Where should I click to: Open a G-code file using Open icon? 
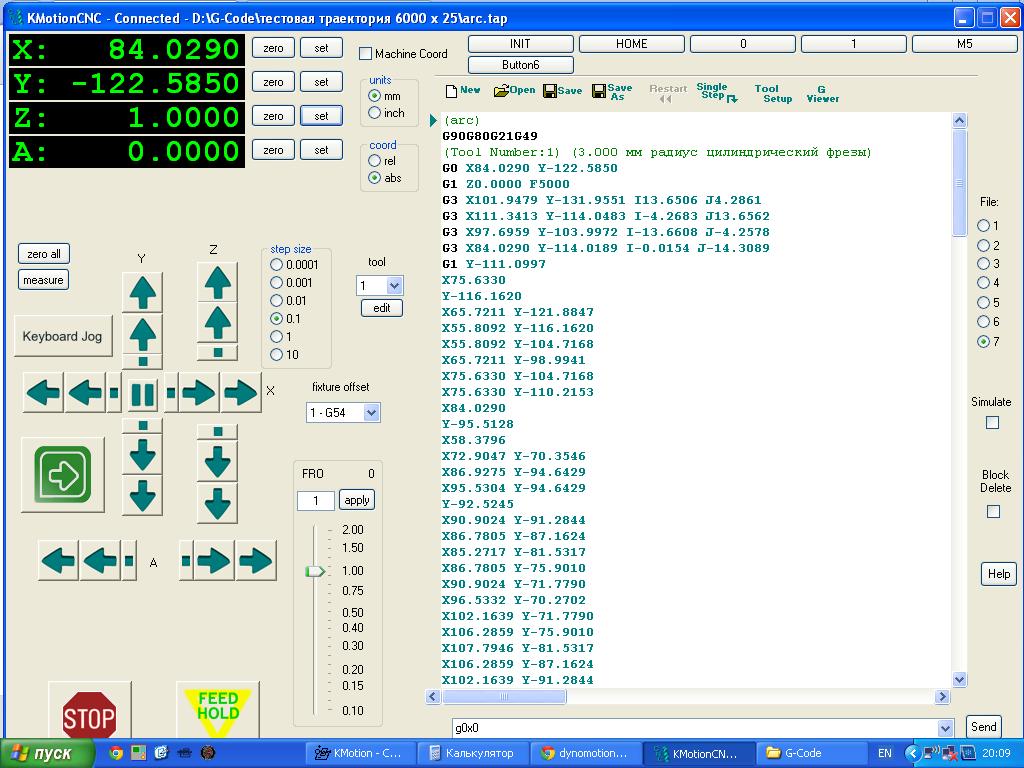click(x=514, y=91)
